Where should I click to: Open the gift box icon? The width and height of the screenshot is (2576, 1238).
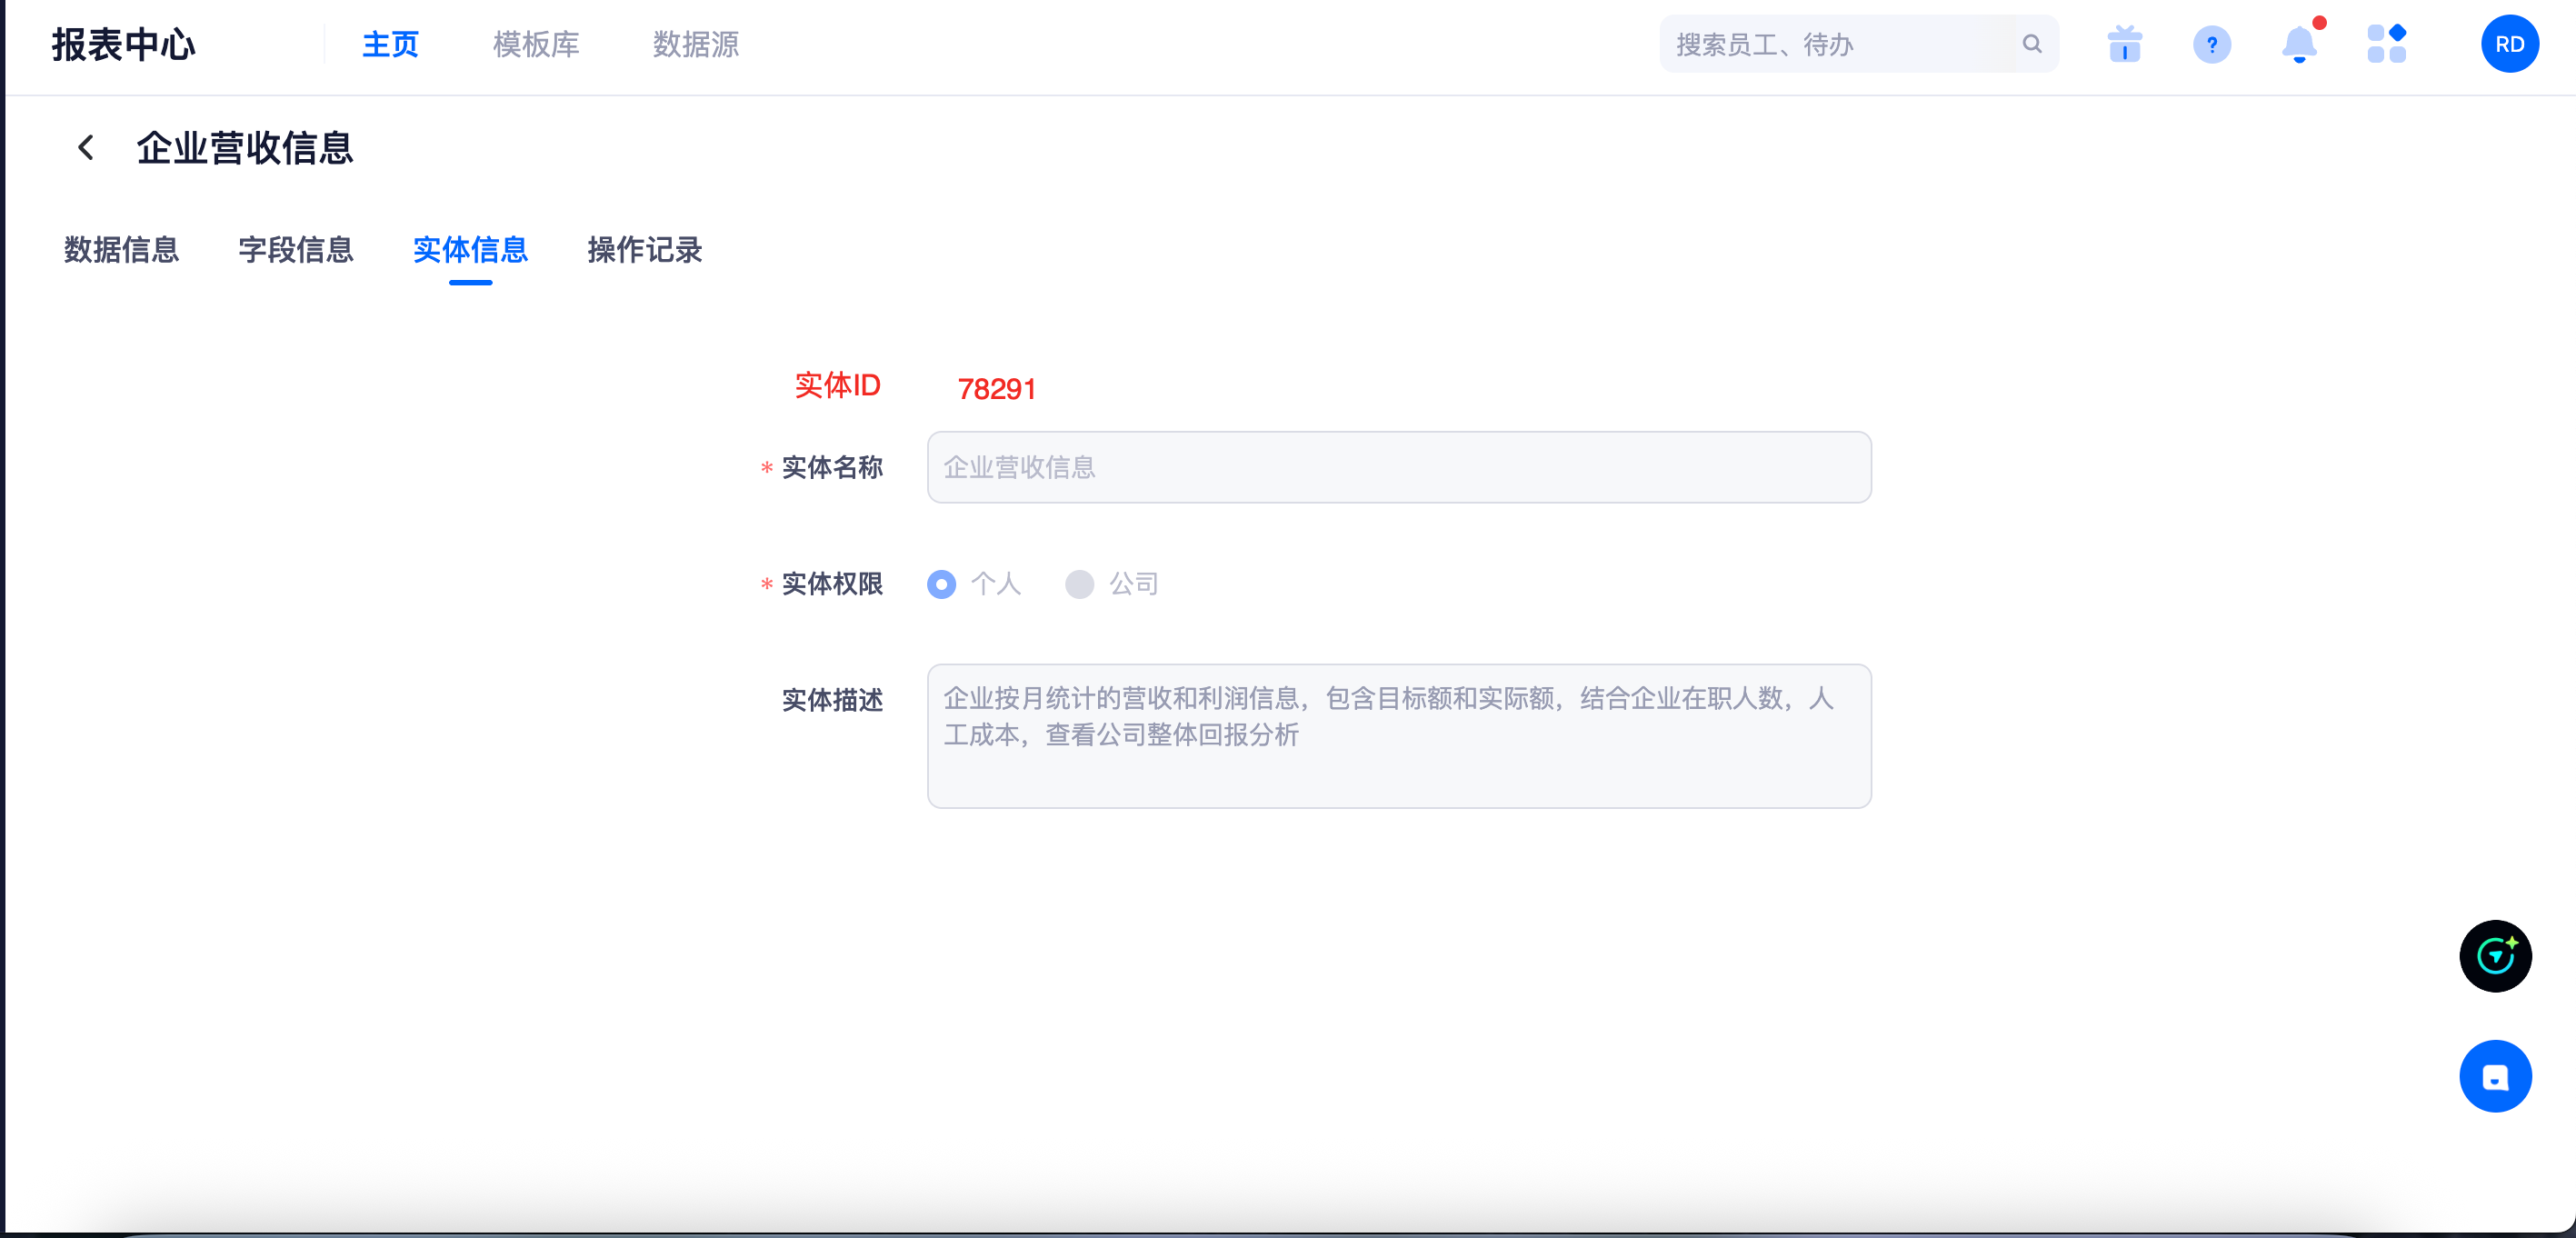pos(2124,44)
